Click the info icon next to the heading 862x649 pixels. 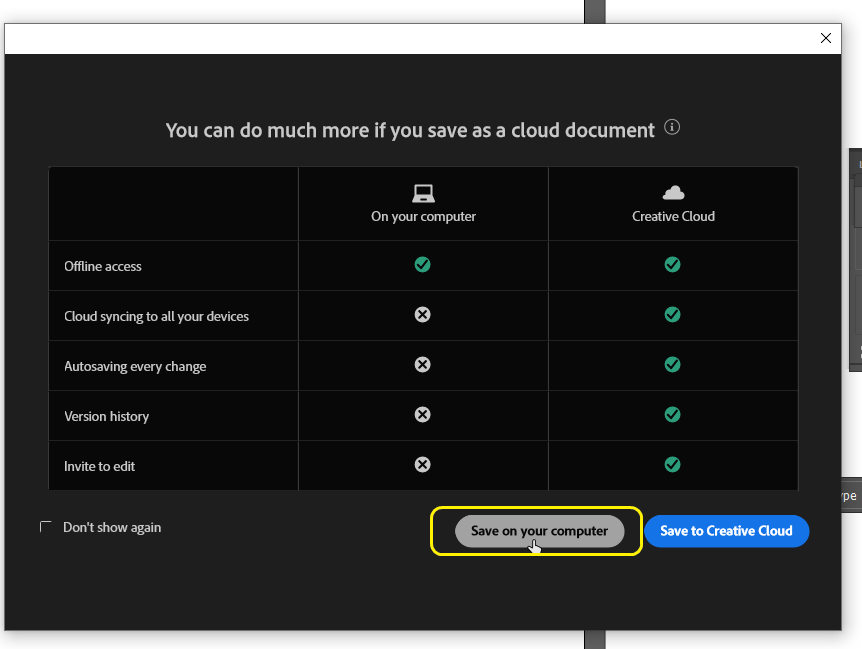(x=672, y=127)
